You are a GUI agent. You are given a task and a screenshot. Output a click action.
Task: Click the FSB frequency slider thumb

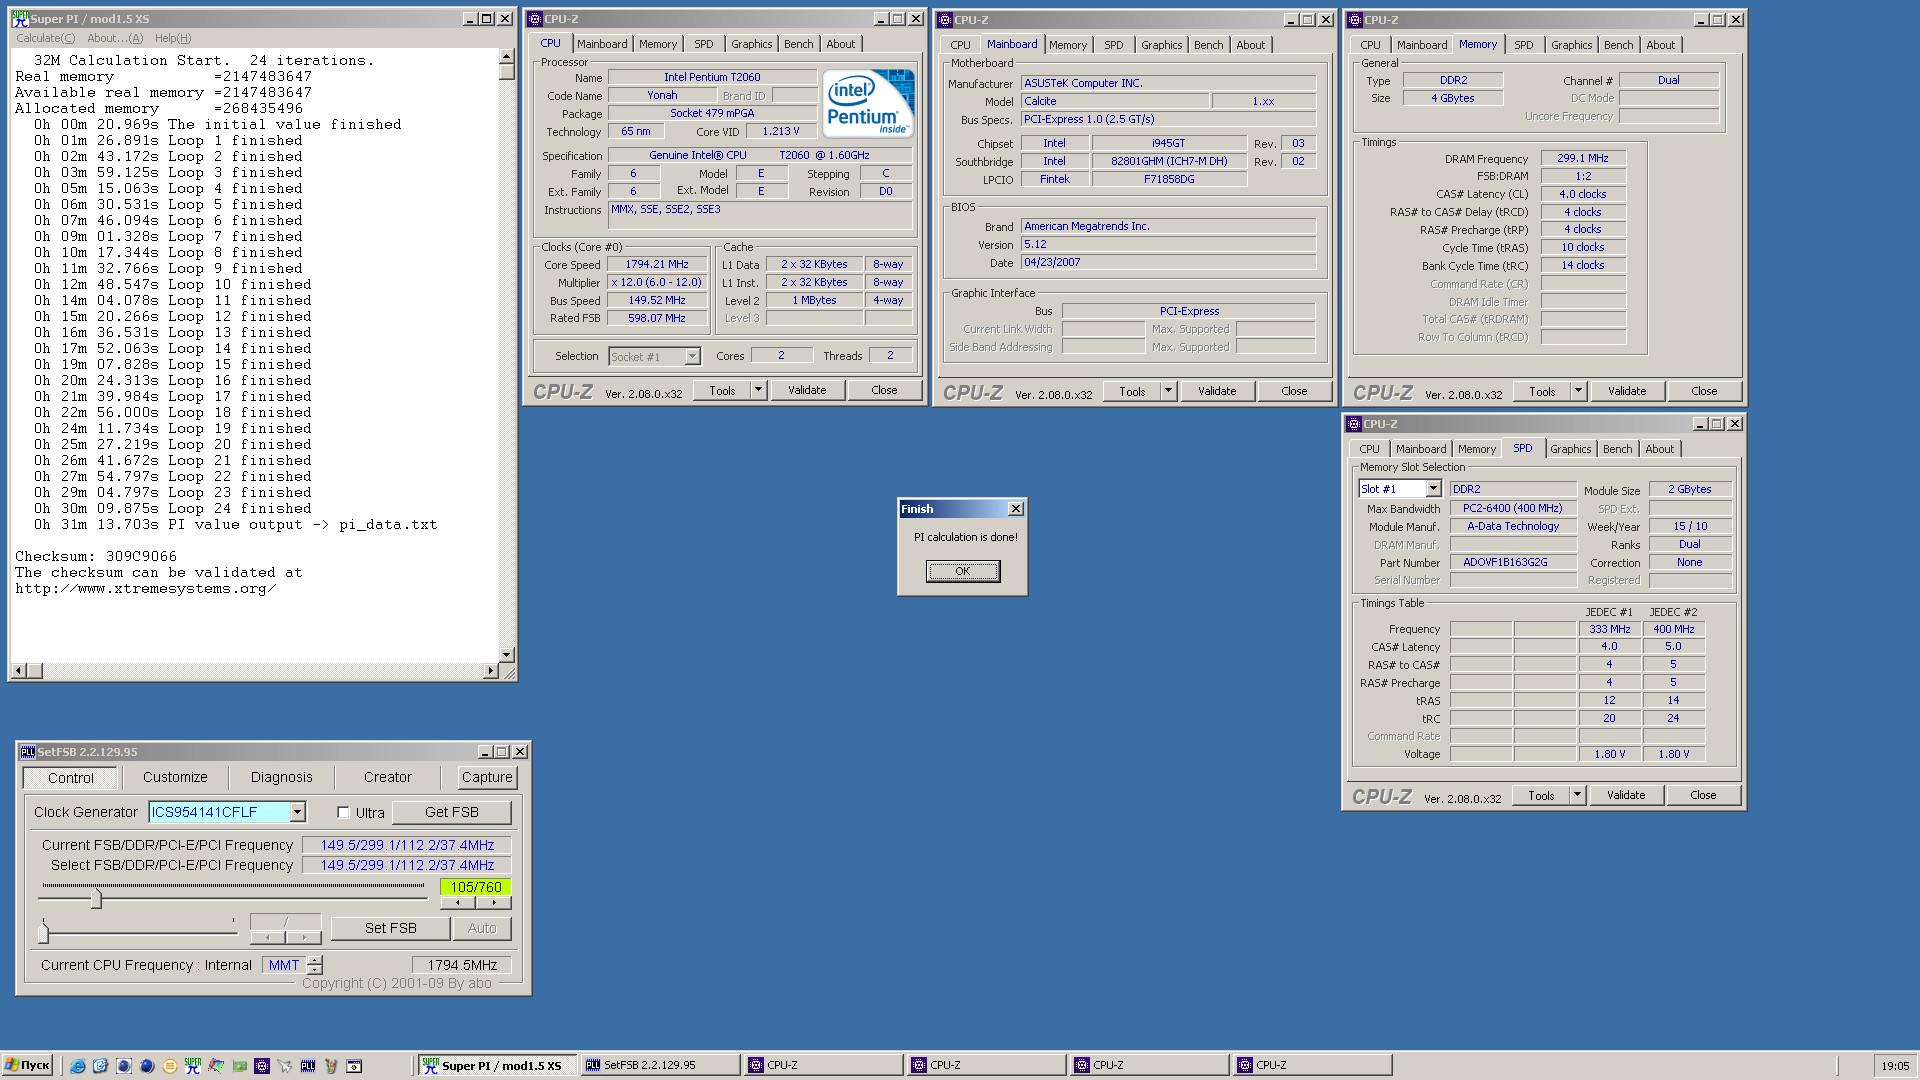click(x=96, y=898)
